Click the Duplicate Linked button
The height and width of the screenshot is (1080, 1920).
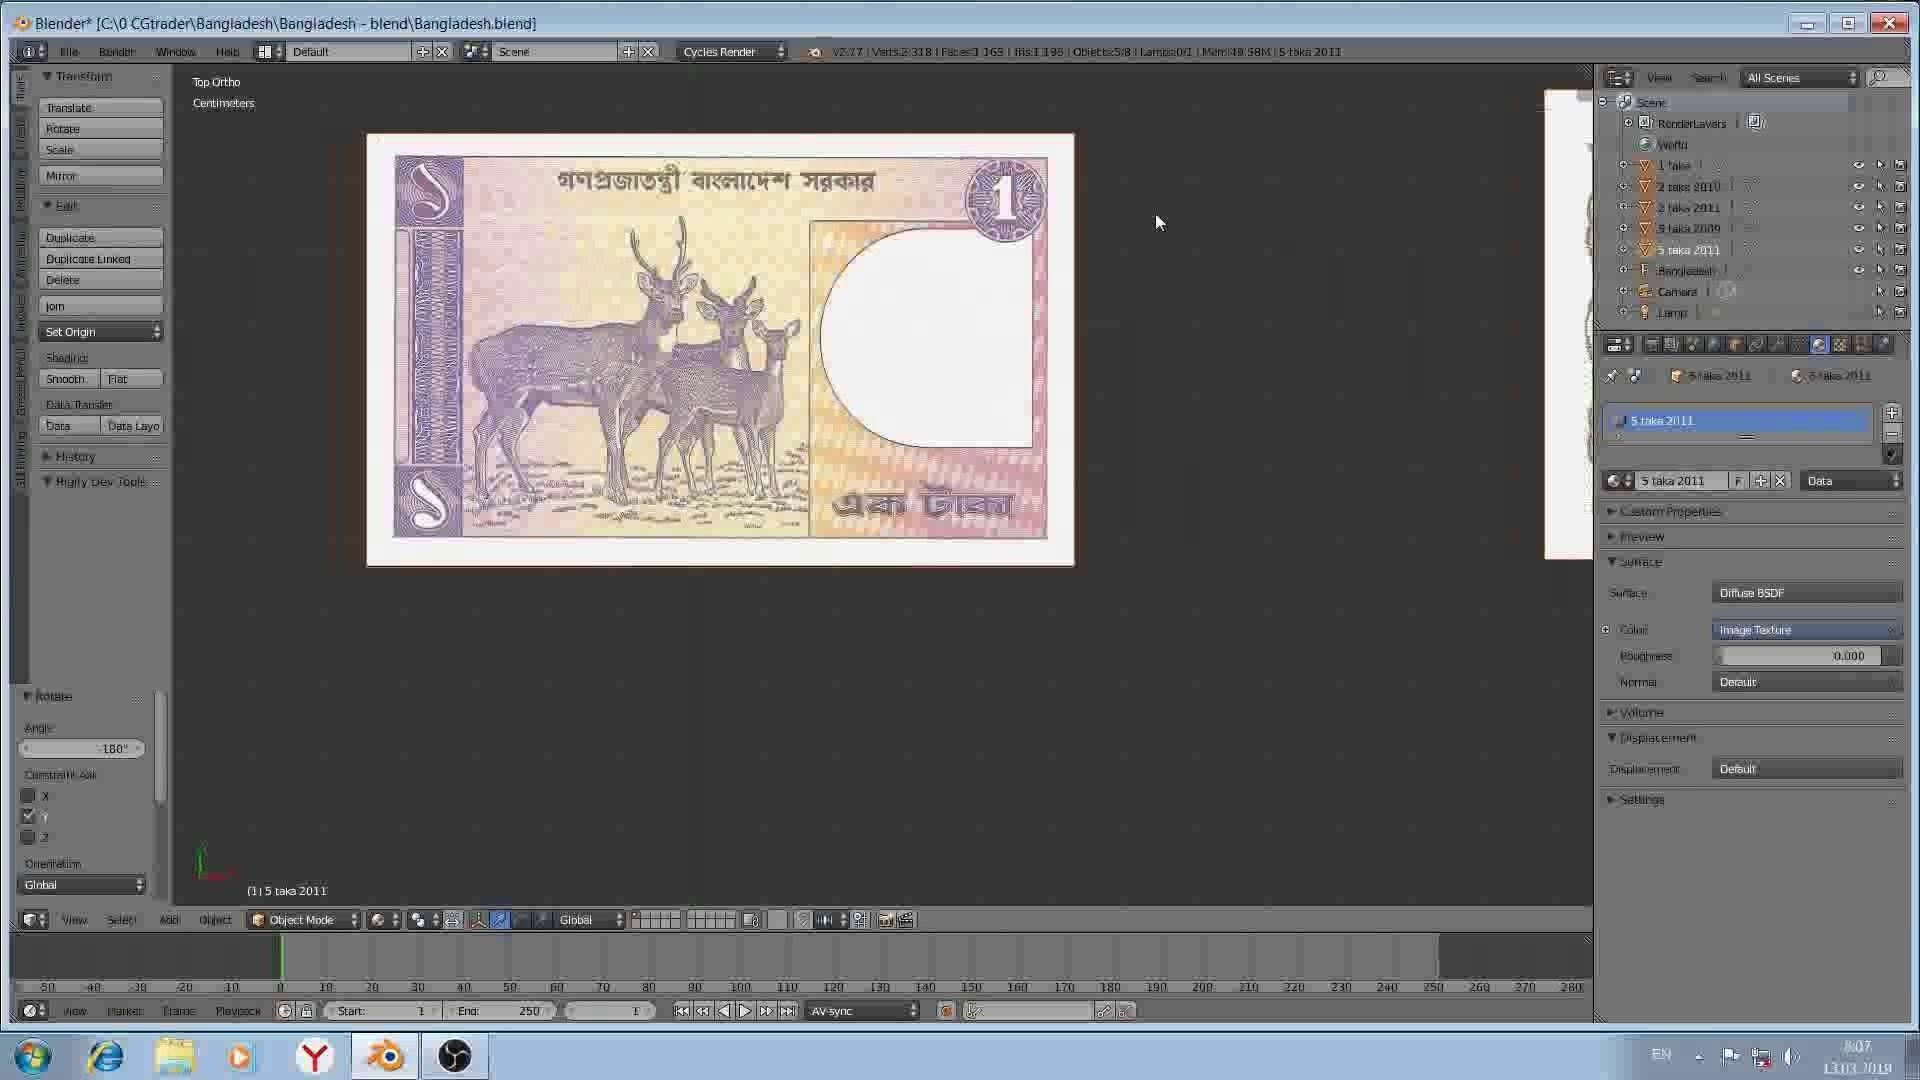click(101, 259)
